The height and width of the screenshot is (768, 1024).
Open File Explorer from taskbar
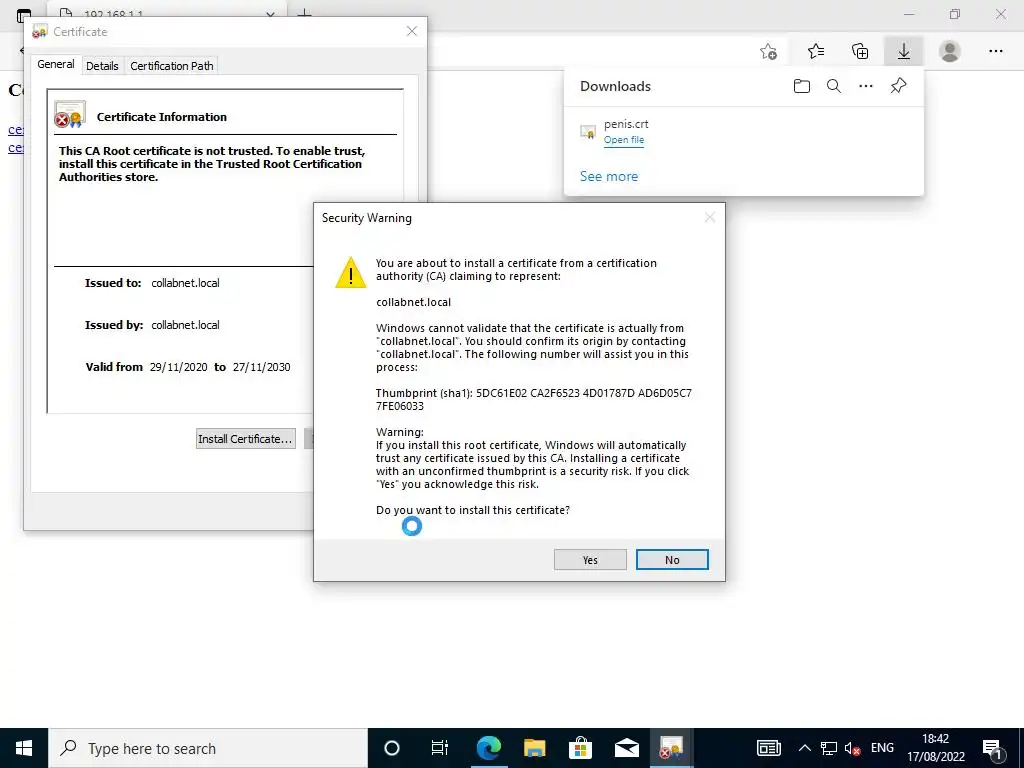(x=534, y=748)
